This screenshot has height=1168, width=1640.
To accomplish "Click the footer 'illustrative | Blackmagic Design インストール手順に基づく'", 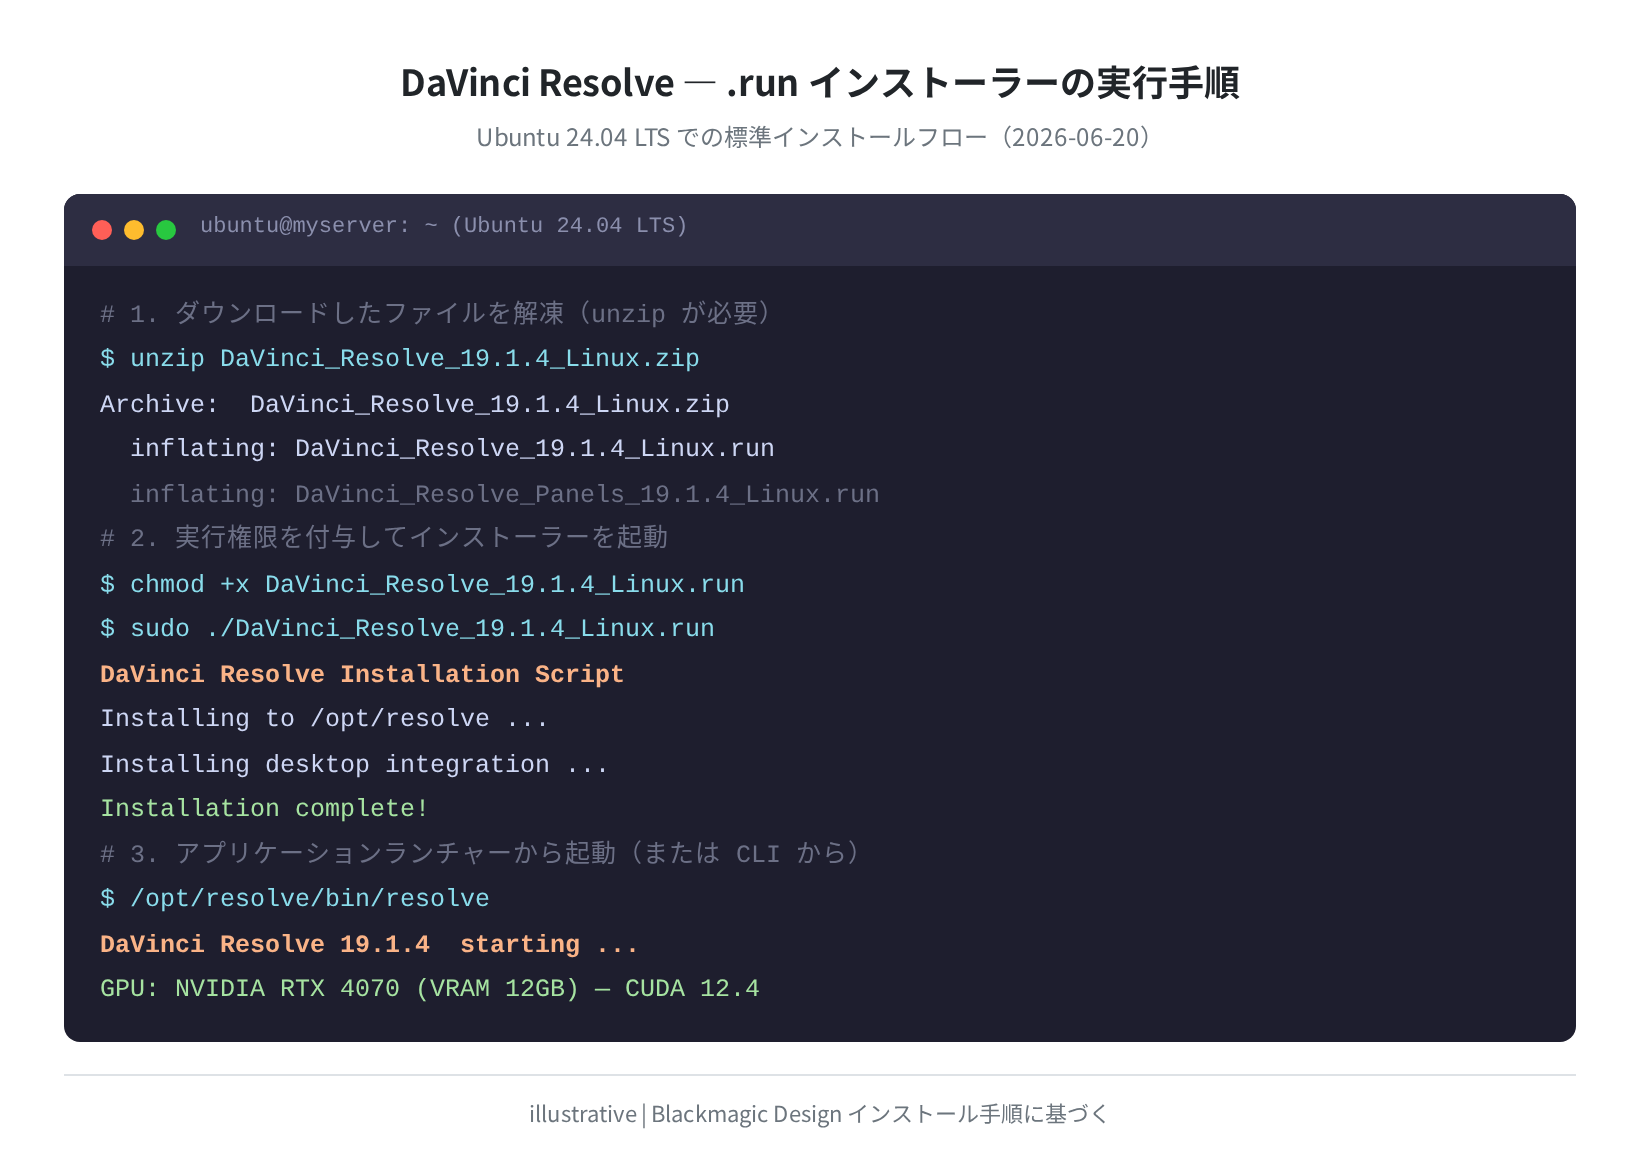I will tap(820, 1114).
